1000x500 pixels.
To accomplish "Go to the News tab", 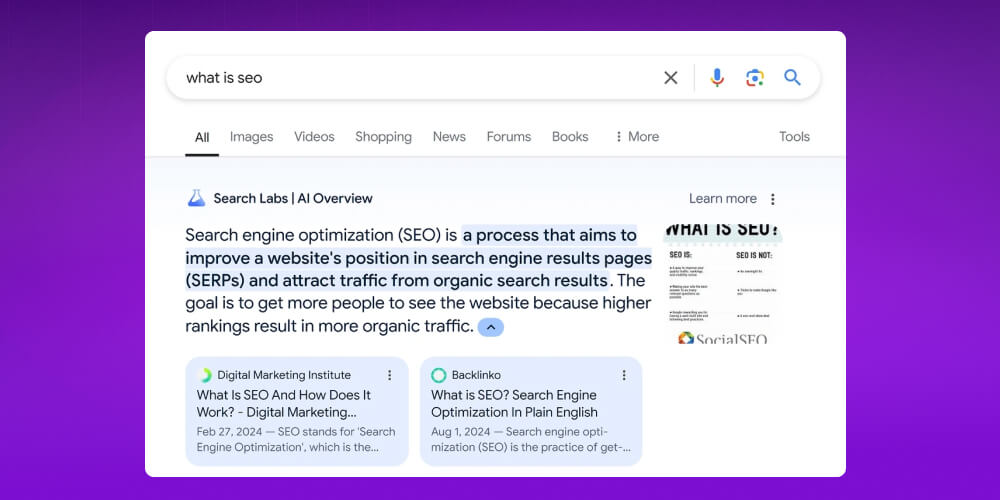I will click(x=449, y=137).
